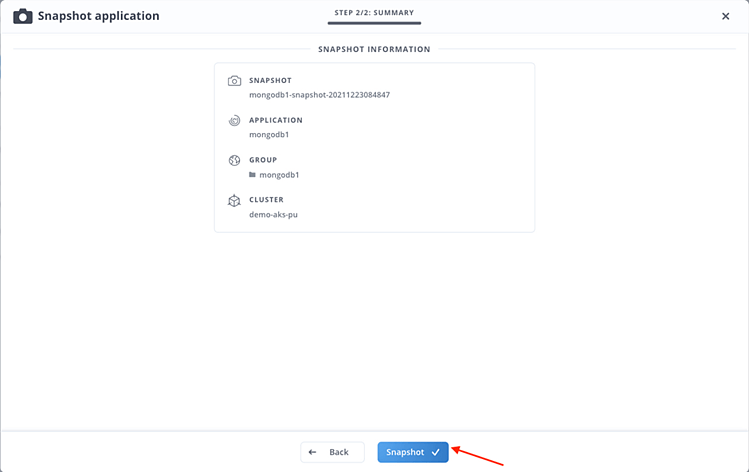Screen dimensions: 749x472
Task: Click group name mongodb1 next to folder
Action: click(x=279, y=175)
